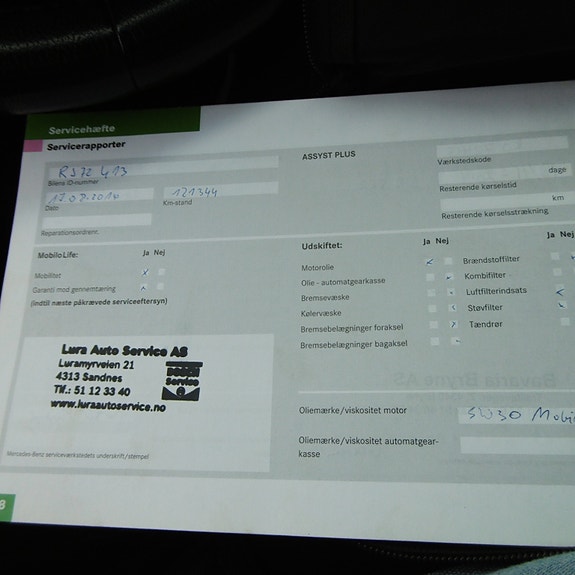Image resolution: width=575 pixels, height=575 pixels.
Task: Click the (indtil næste påkrævede serviceeftersyn) note
Action: click(99, 302)
